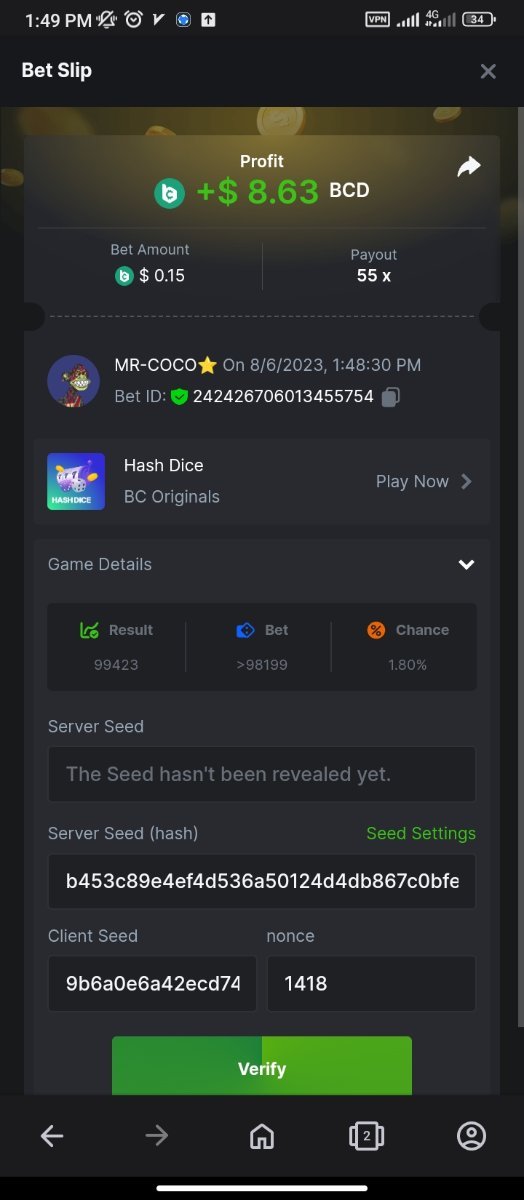Open Seed Settings link

click(421, 833)
